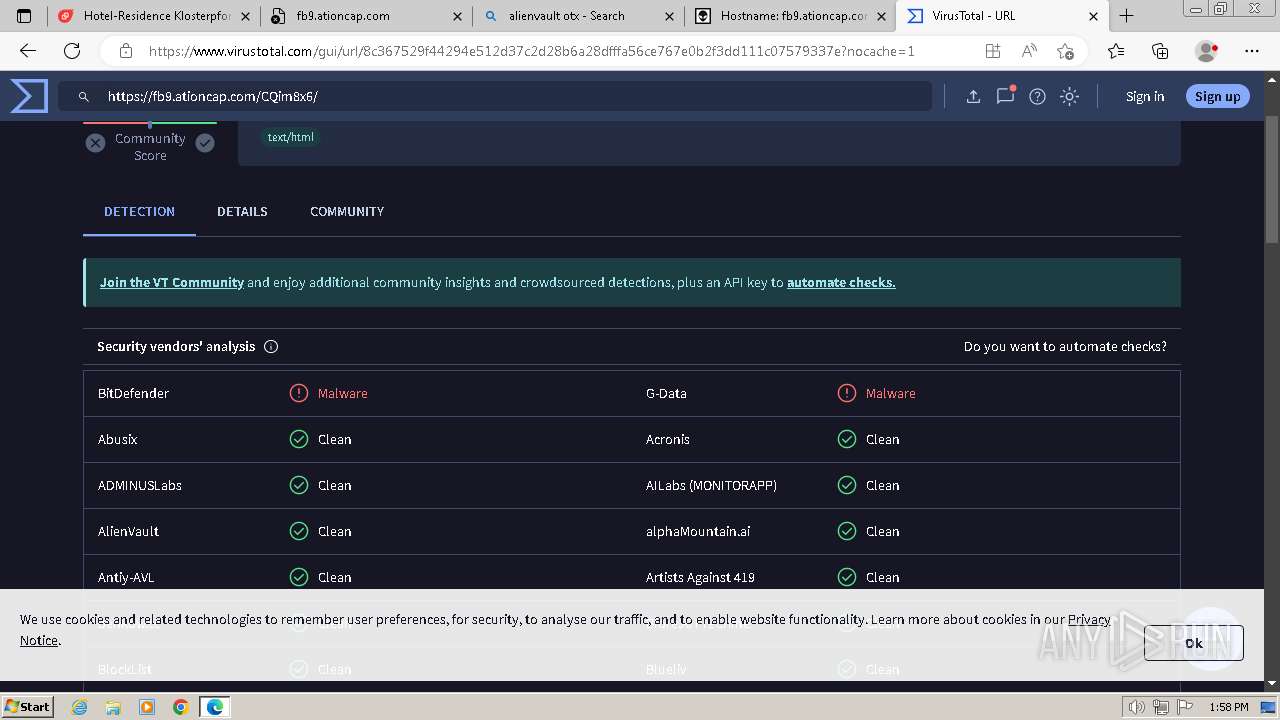Click the automate checks link
Screen dimensions: 1280x720
coord(841,283)
